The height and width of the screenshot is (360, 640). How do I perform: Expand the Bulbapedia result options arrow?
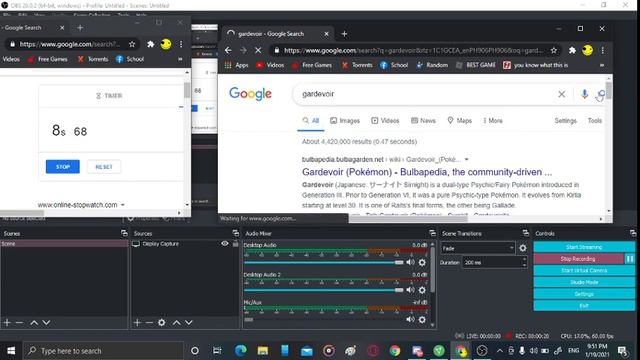[x=467, y=159]
